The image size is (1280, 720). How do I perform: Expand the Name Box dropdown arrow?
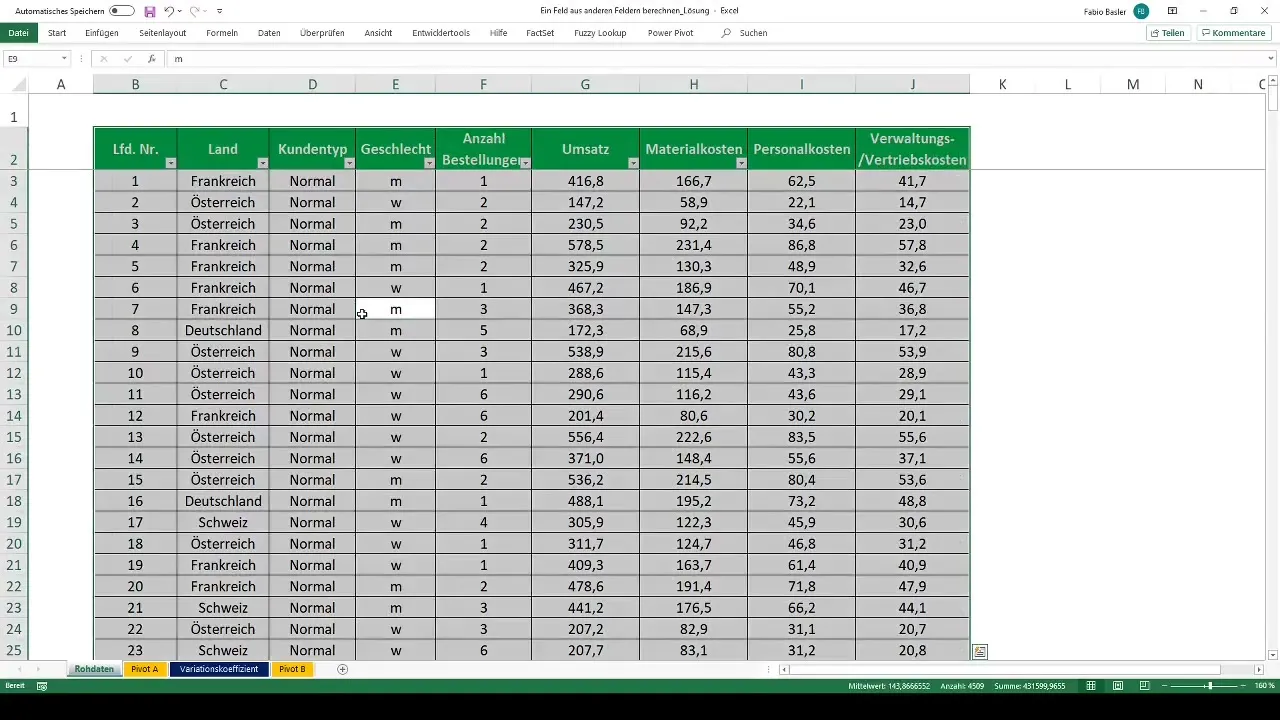64,59
